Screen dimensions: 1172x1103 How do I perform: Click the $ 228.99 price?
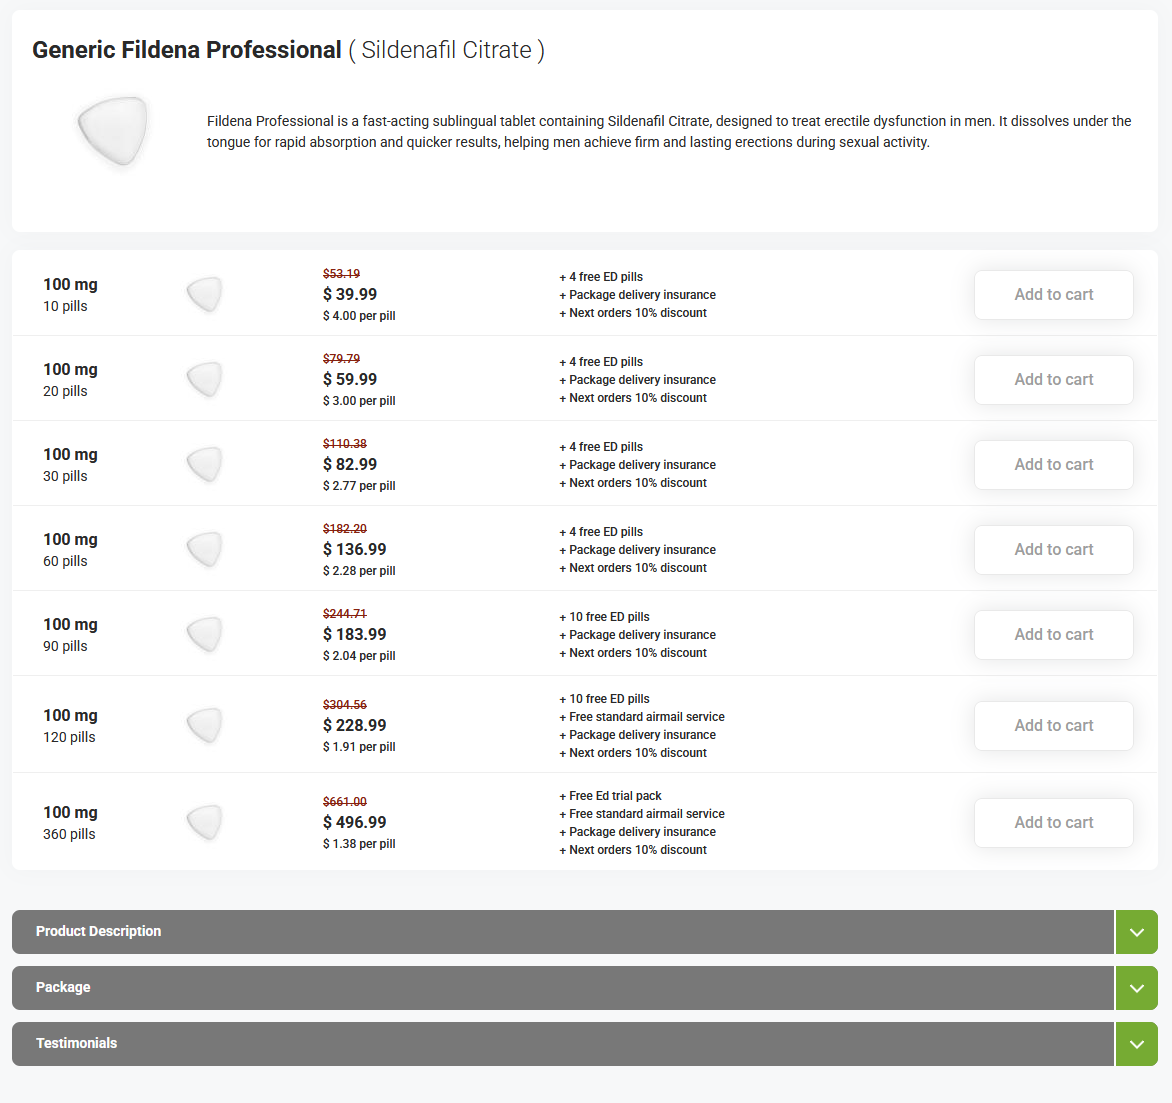354,726
